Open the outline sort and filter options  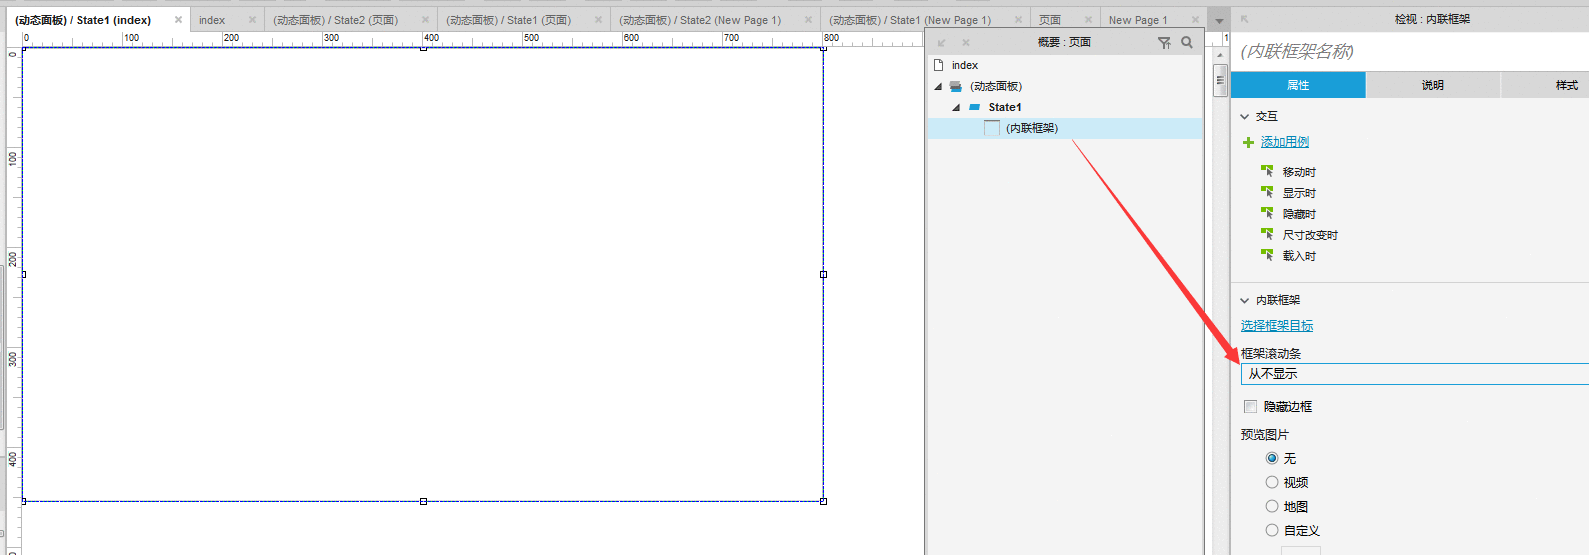(x=1164, y=43)
